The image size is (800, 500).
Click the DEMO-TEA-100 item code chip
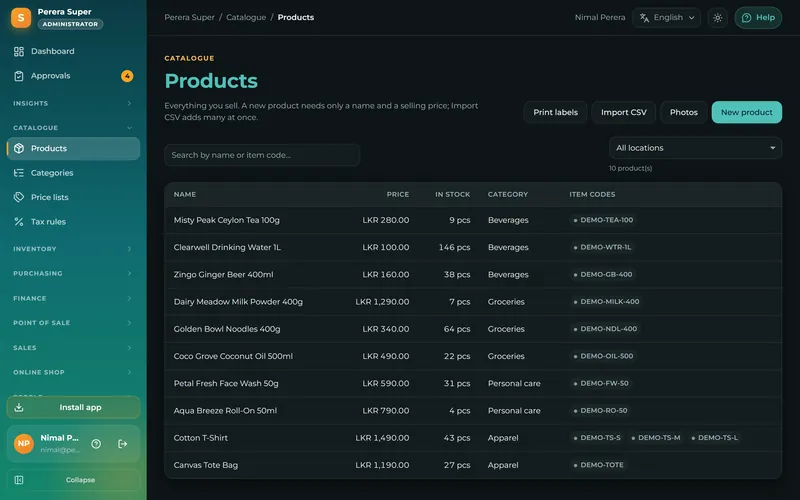(x=603, y=220)
